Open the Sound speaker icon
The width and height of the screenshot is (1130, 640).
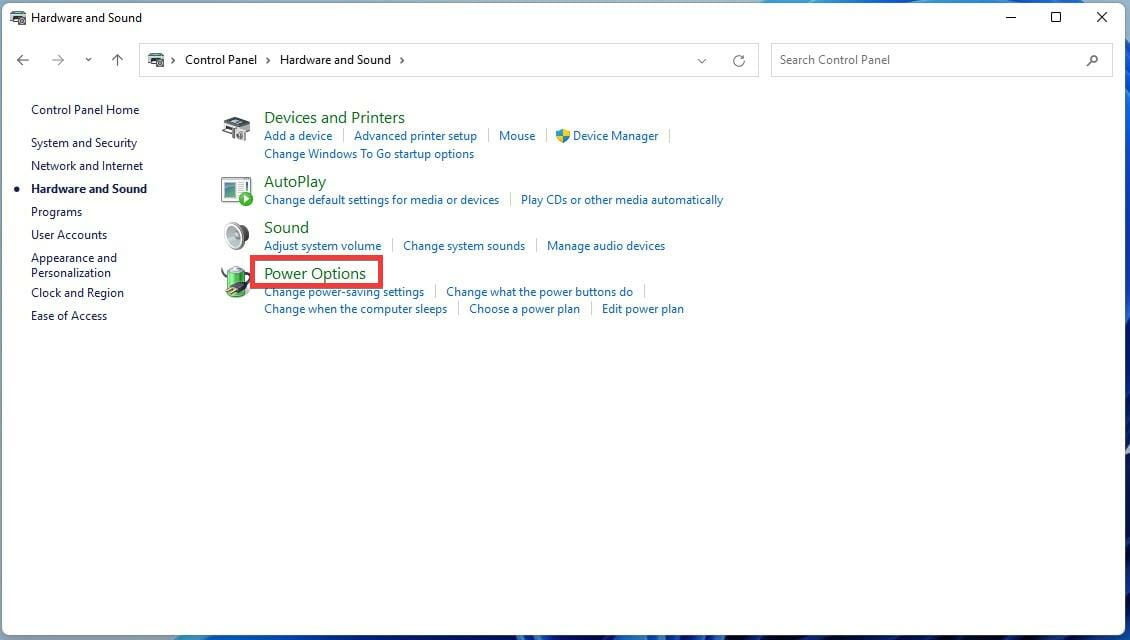point(236,236)
